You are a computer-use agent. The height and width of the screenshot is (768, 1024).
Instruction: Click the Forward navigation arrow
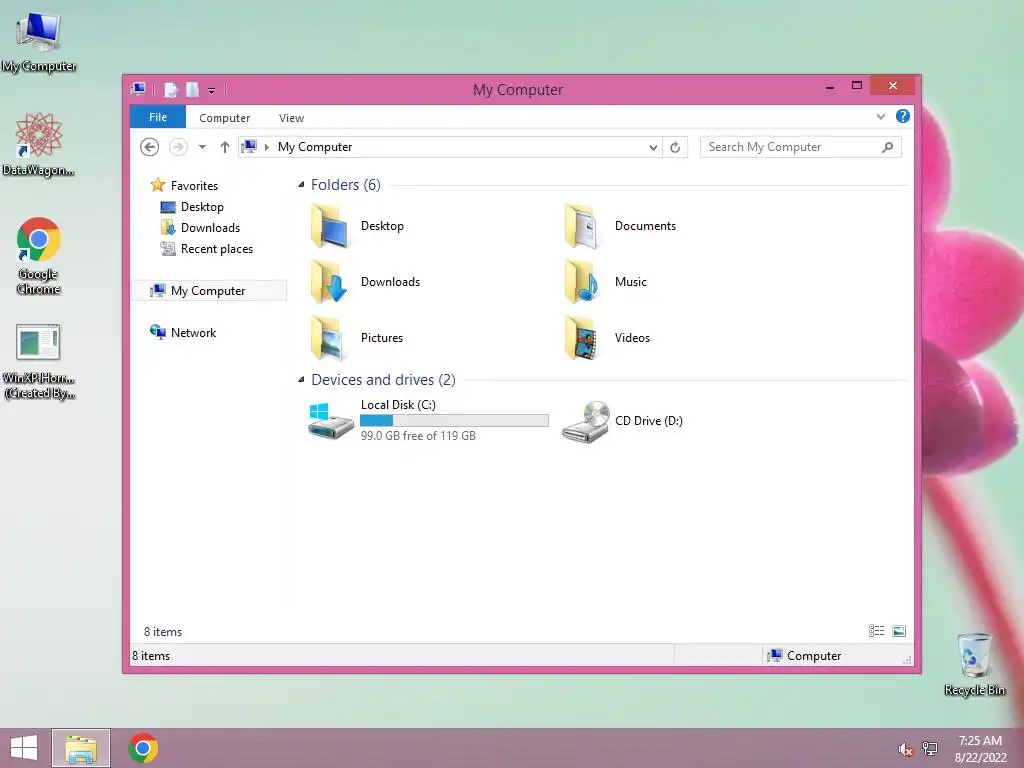[x=178, y=147]
